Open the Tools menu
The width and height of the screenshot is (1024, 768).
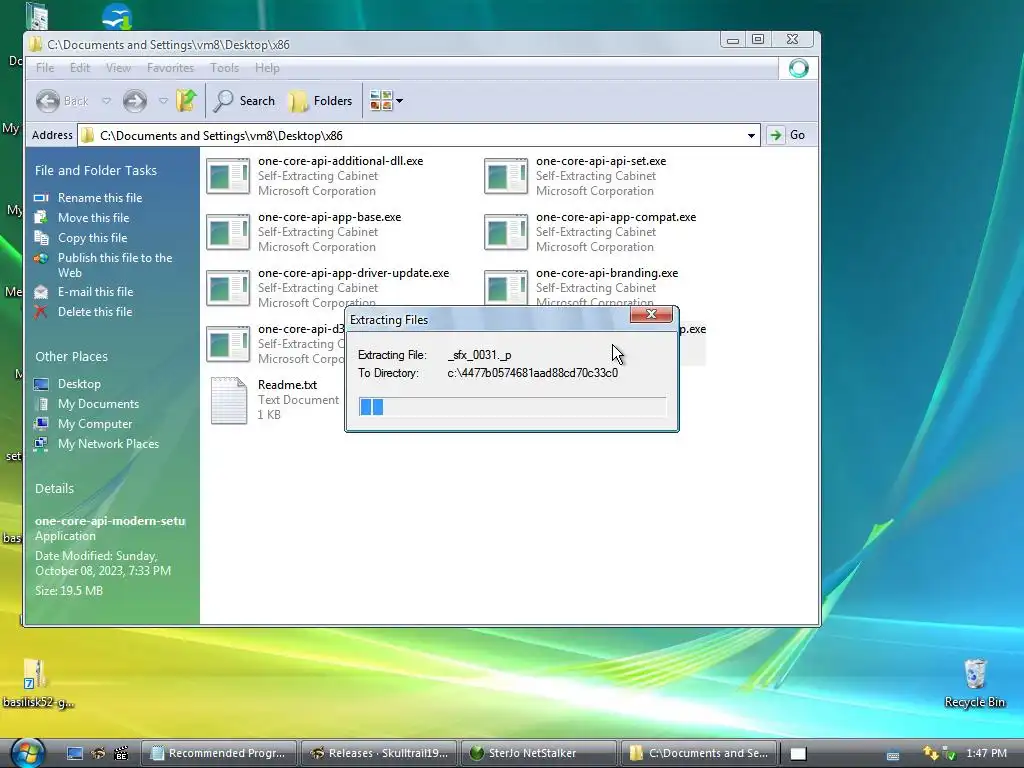[x=224, y=68]
